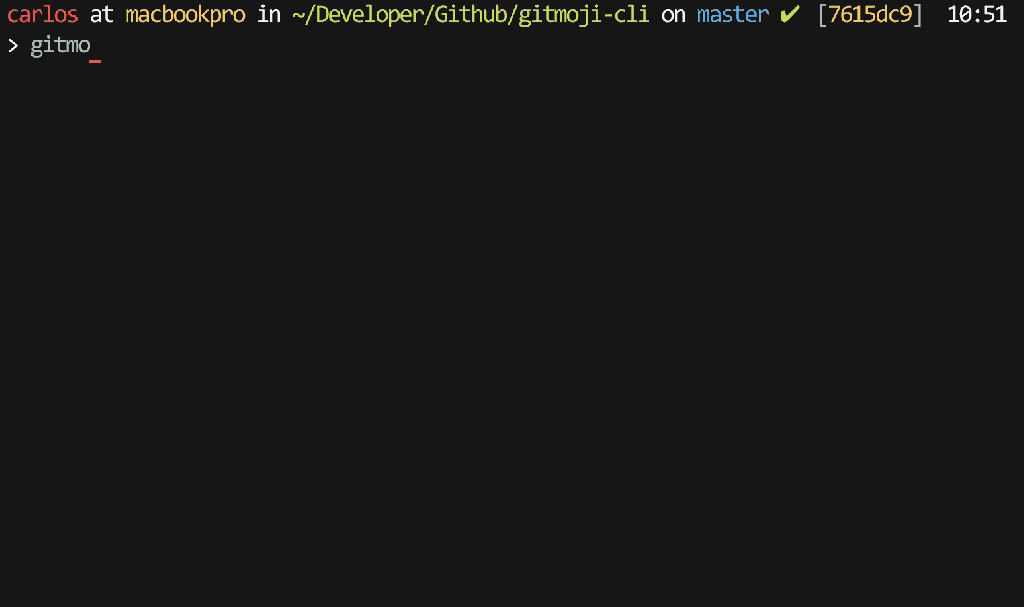Click the empty terminal area below prompt
Screen dimensions: 1024x607
(512, 330)
